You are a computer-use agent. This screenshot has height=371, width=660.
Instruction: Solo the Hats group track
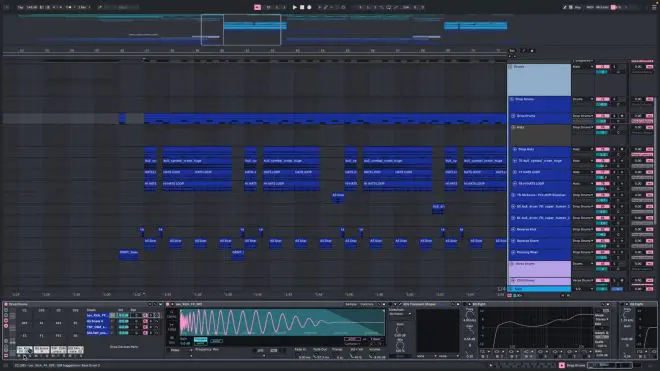coord(614,127)
